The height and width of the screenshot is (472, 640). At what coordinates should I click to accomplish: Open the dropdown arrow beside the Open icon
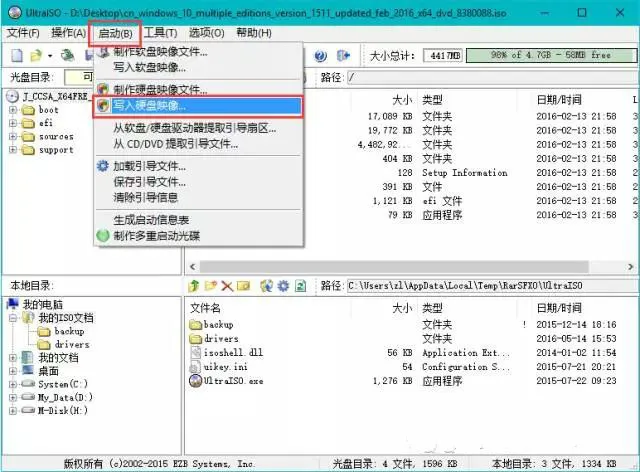[50, 56]
